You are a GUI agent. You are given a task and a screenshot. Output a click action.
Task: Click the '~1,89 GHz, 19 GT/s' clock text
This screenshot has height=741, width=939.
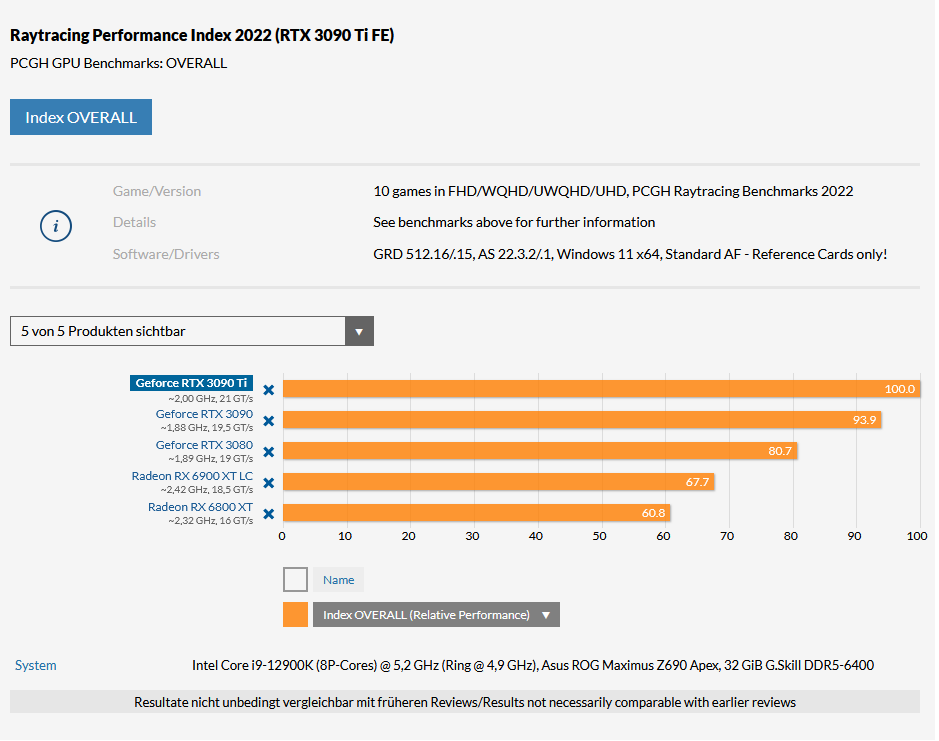point(211,461)
